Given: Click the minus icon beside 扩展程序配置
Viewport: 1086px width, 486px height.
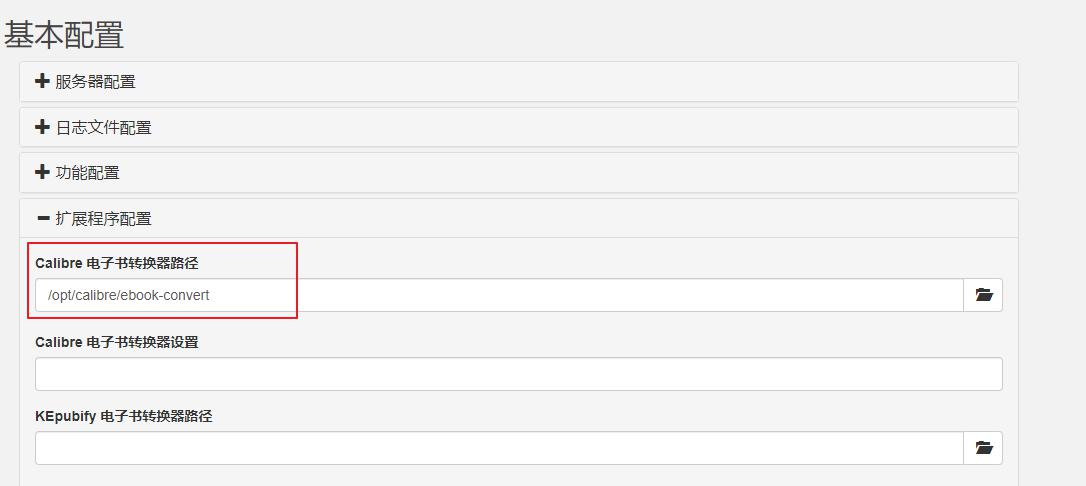Looking at the screenshot, I should (42, 217).
